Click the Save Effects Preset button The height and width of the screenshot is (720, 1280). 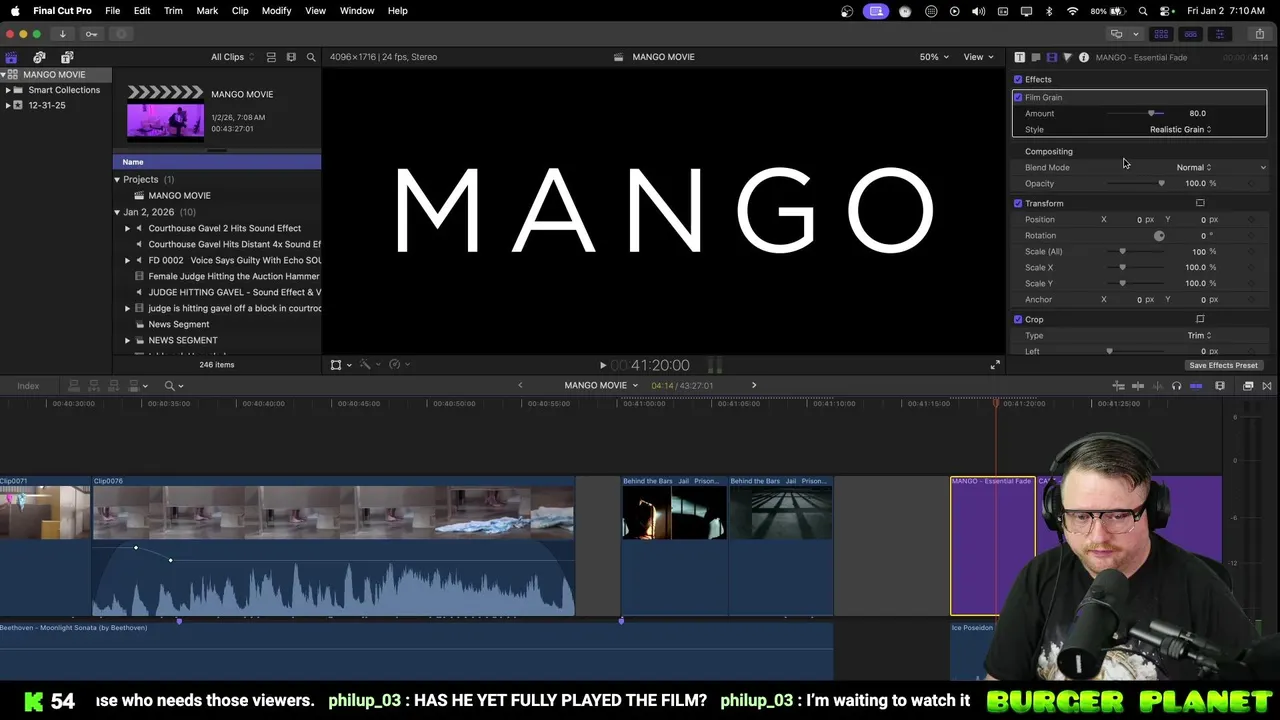[1223, 365]
